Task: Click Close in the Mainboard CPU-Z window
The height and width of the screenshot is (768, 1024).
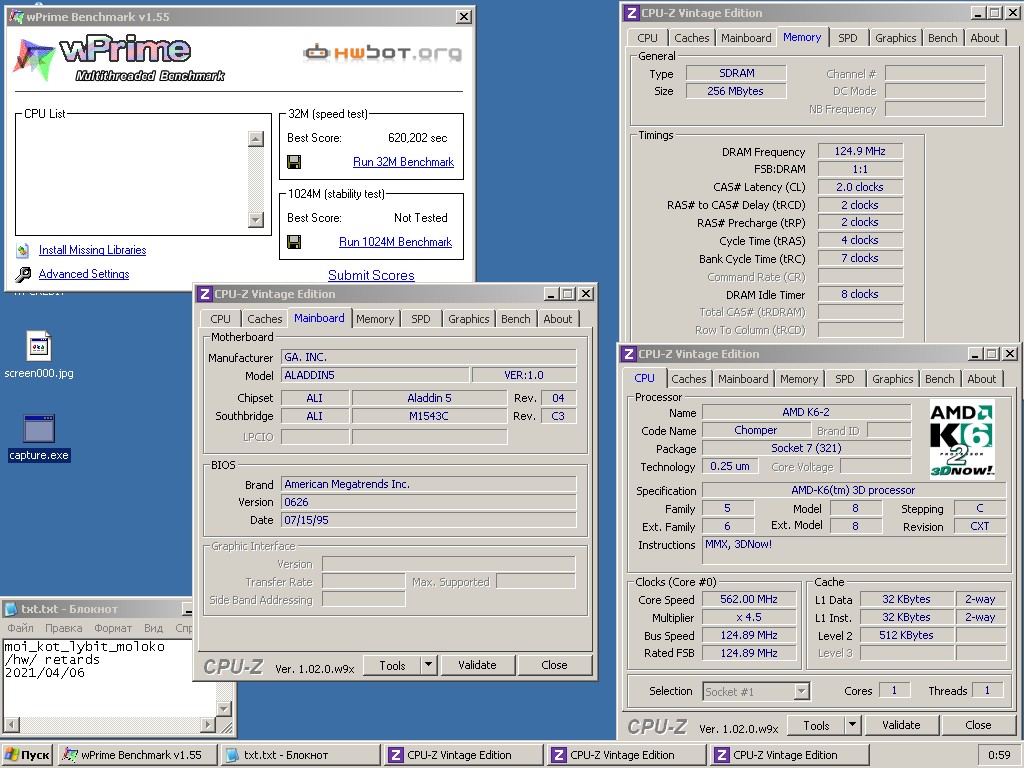Action: [554, 665]
